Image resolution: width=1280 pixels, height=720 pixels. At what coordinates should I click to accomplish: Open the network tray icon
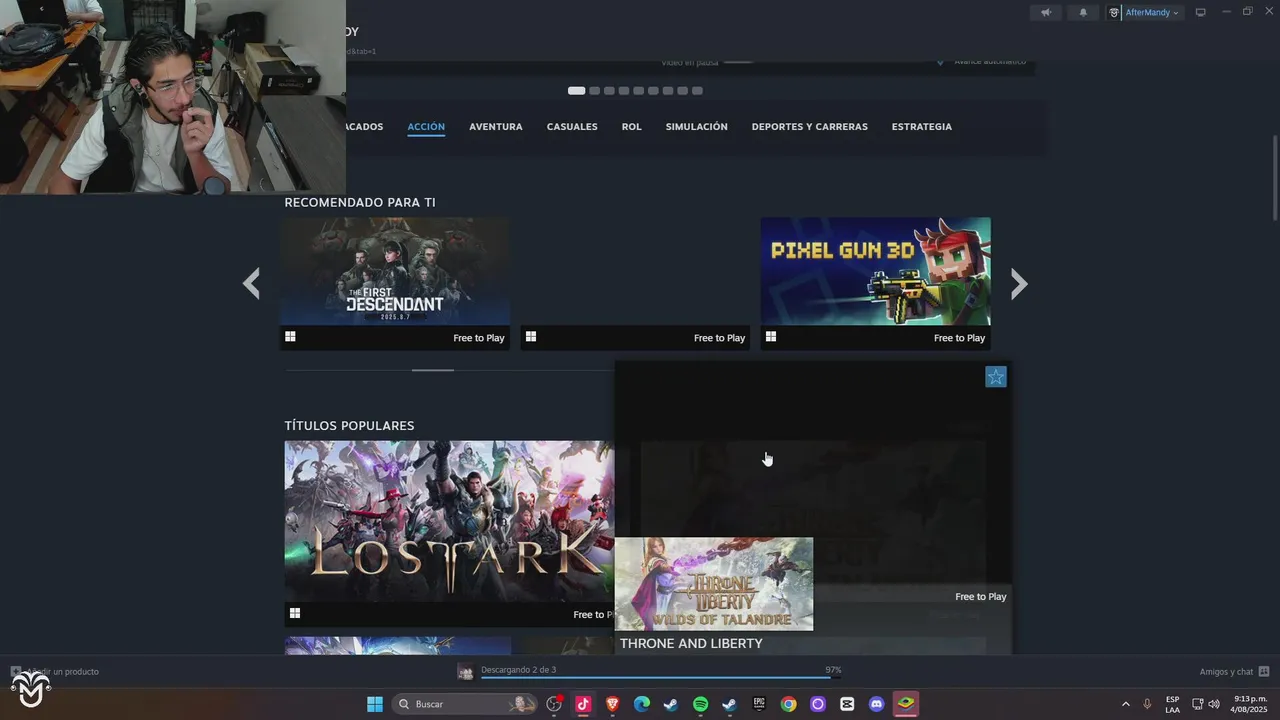[x=1198, y=704]
